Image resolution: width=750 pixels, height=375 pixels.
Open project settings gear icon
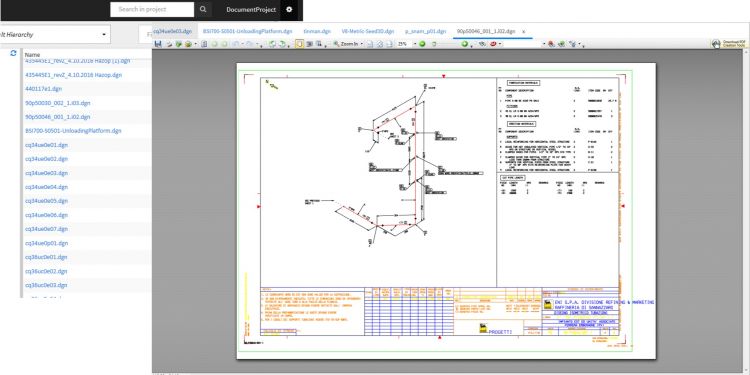tap(288, 9)
